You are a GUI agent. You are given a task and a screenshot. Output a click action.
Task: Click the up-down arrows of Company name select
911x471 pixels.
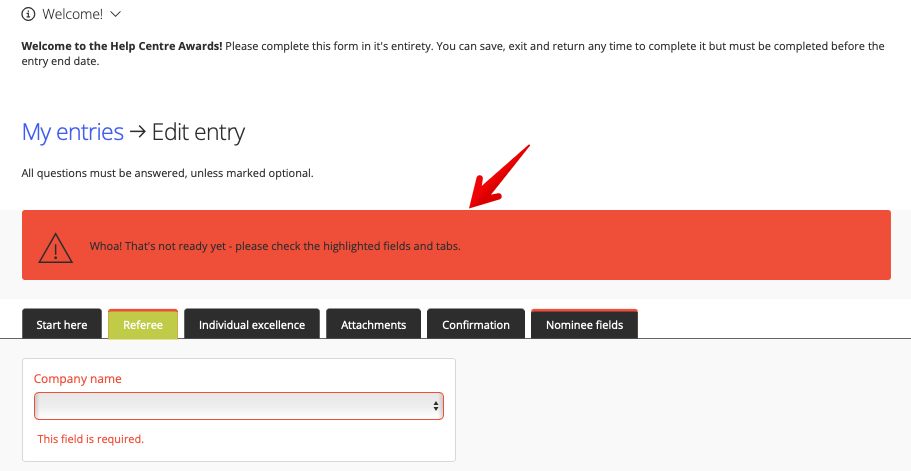tap(435, 406)
